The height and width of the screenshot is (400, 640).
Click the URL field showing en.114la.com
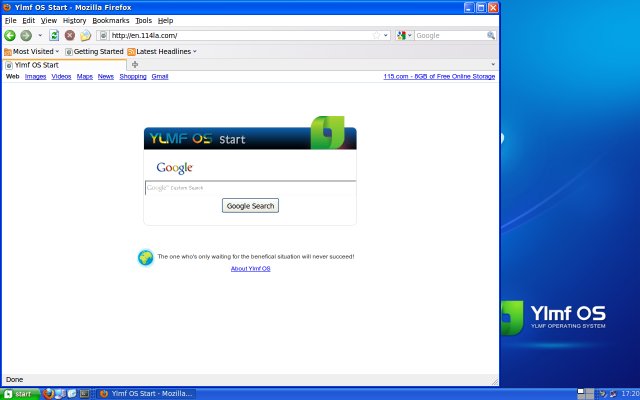pos(241,36)
